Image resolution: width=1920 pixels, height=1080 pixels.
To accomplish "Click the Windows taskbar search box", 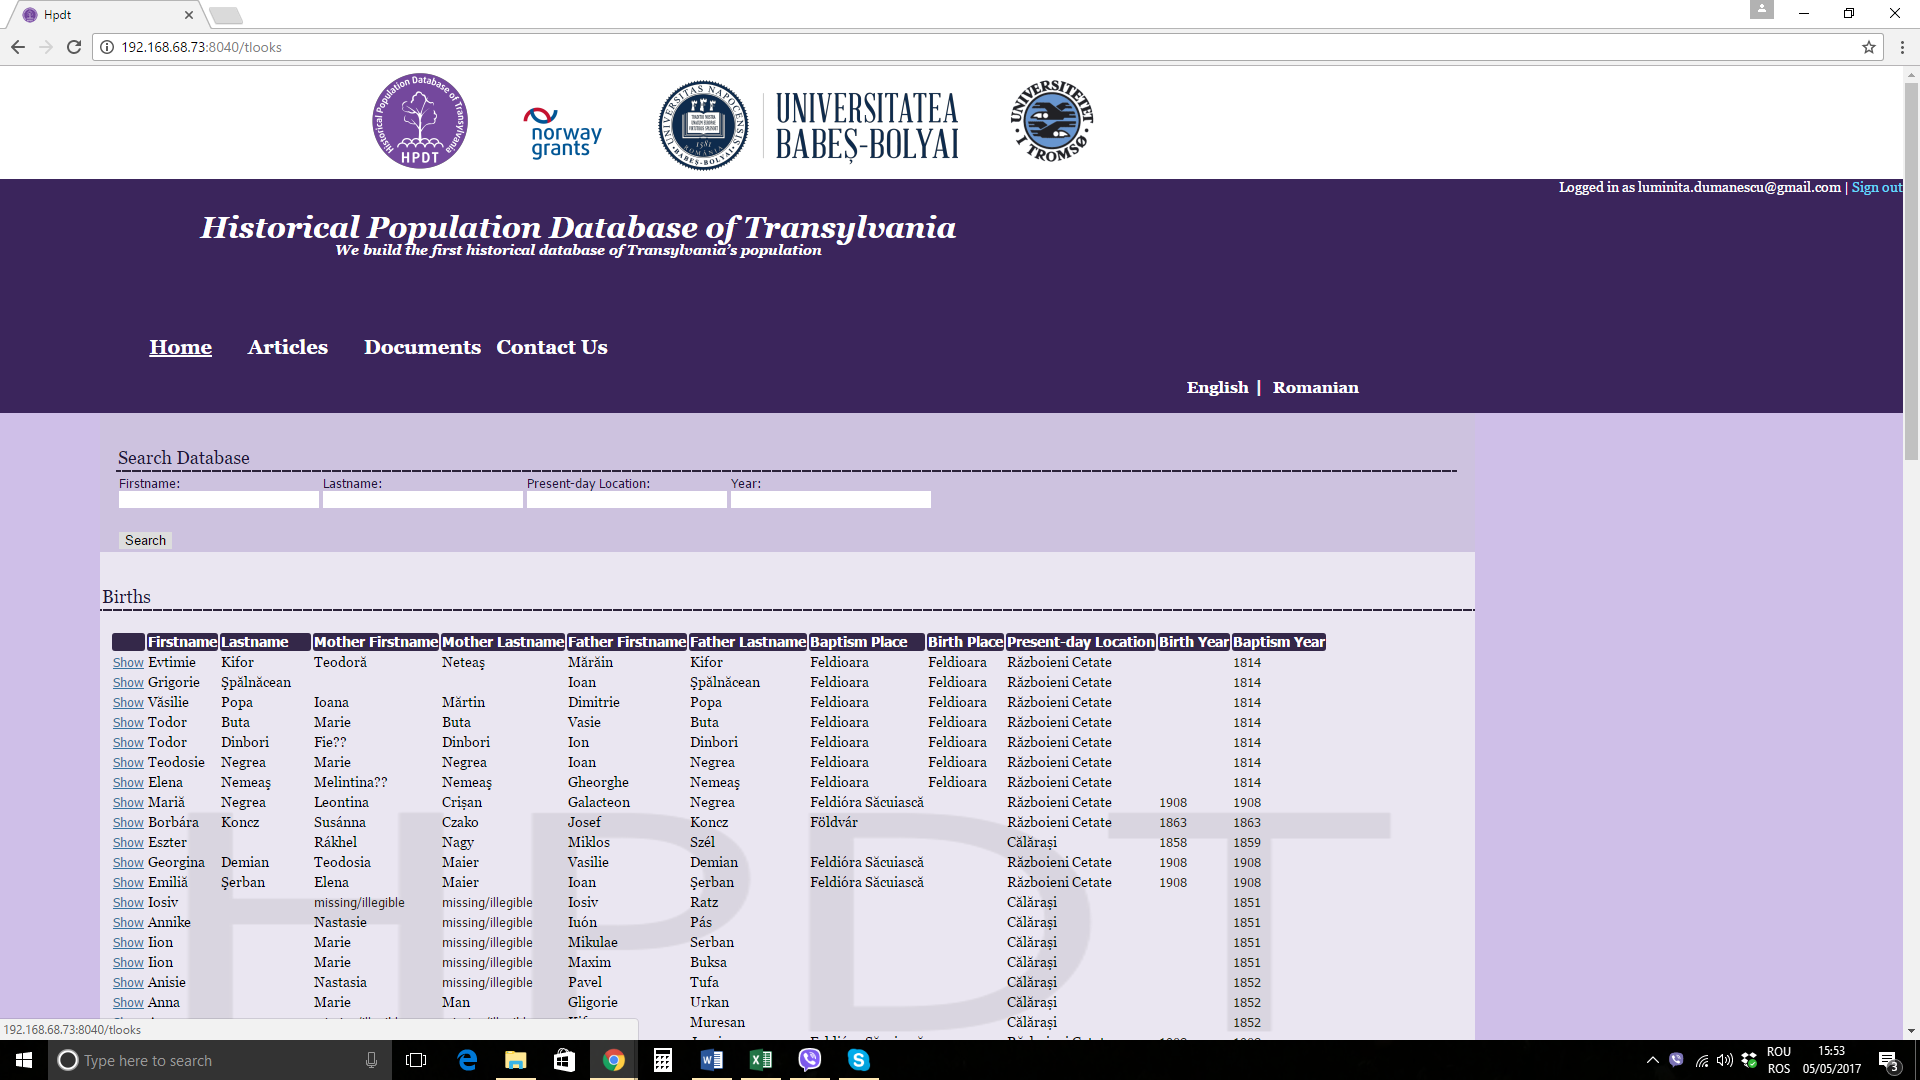I will click(220, 1060).
